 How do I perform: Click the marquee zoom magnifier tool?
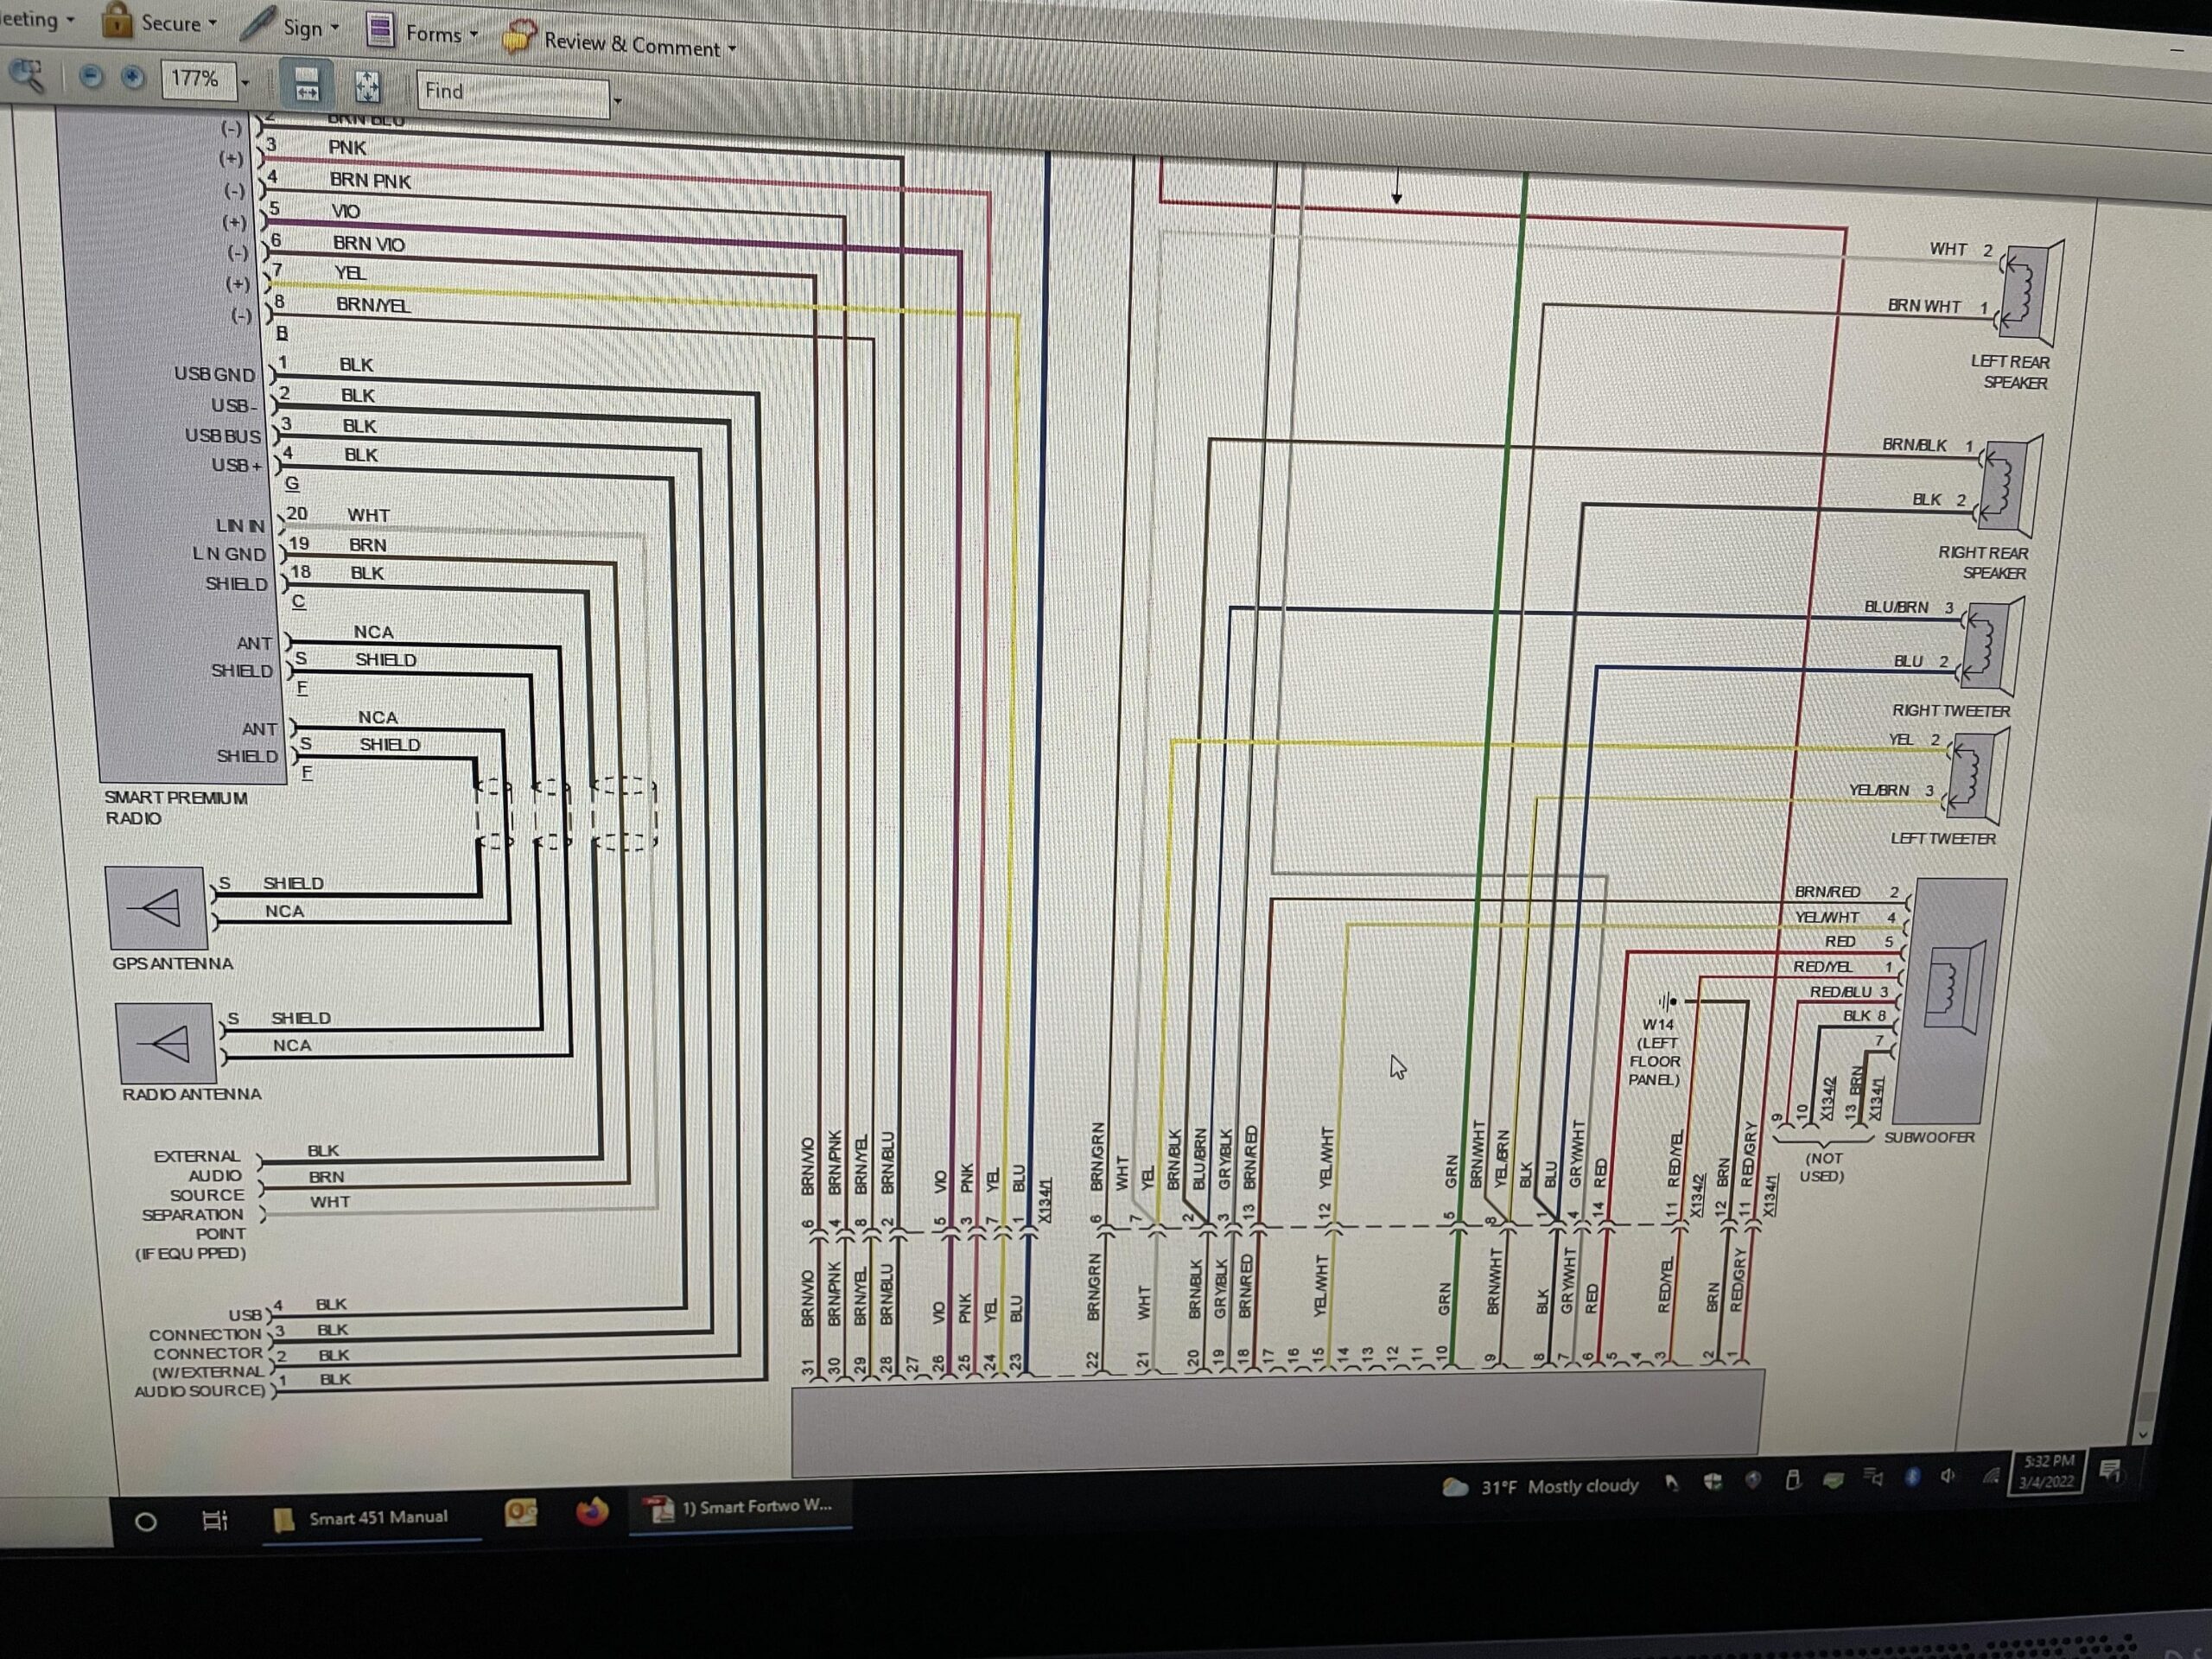[26, 76]
